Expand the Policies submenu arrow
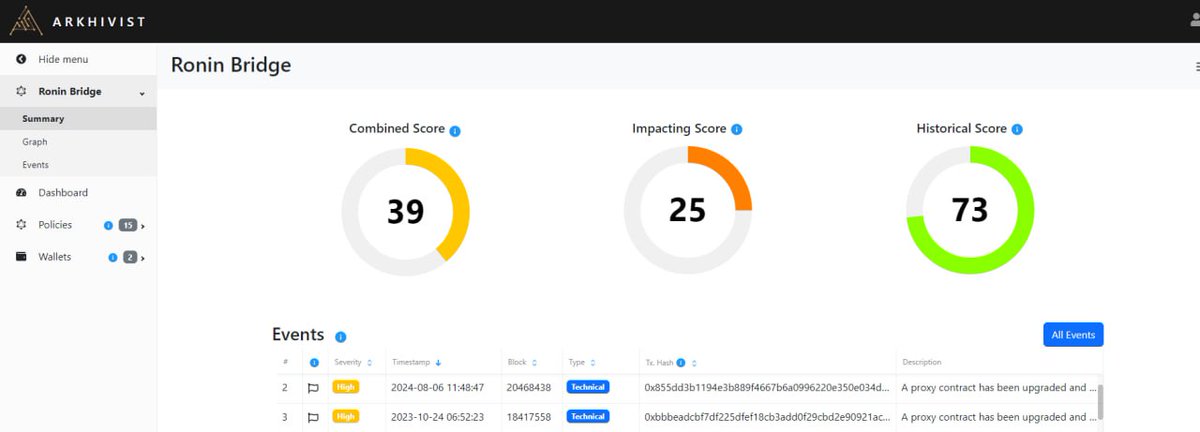The width and height of the screenshot is (1200, 432). click(143, 227)
